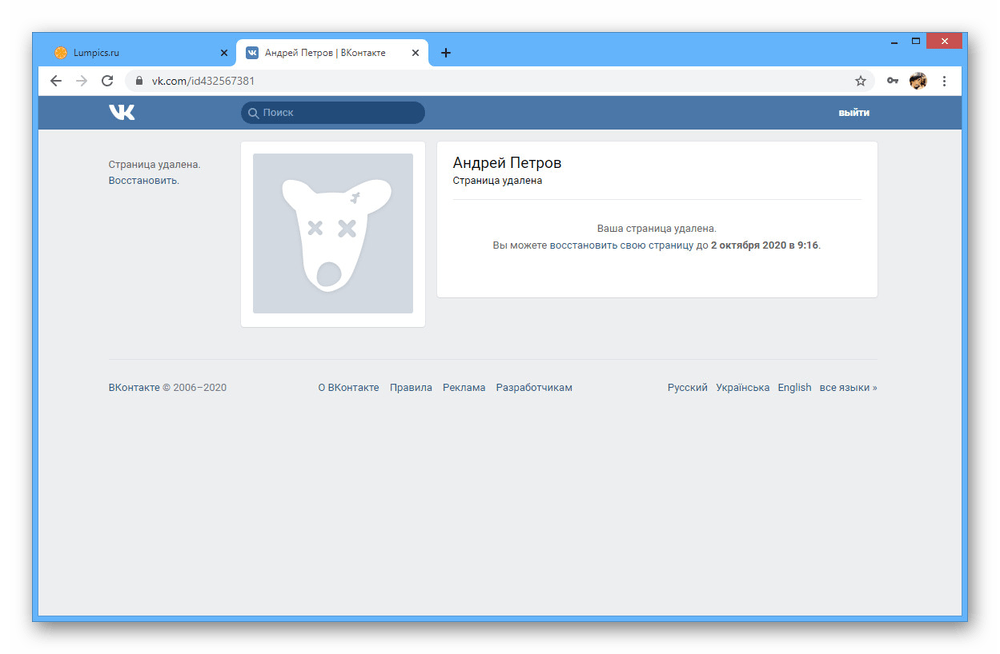Viewport: 1000px width, 654px height.
Task: Minimize the browser window
Action: tap(894, 42)
